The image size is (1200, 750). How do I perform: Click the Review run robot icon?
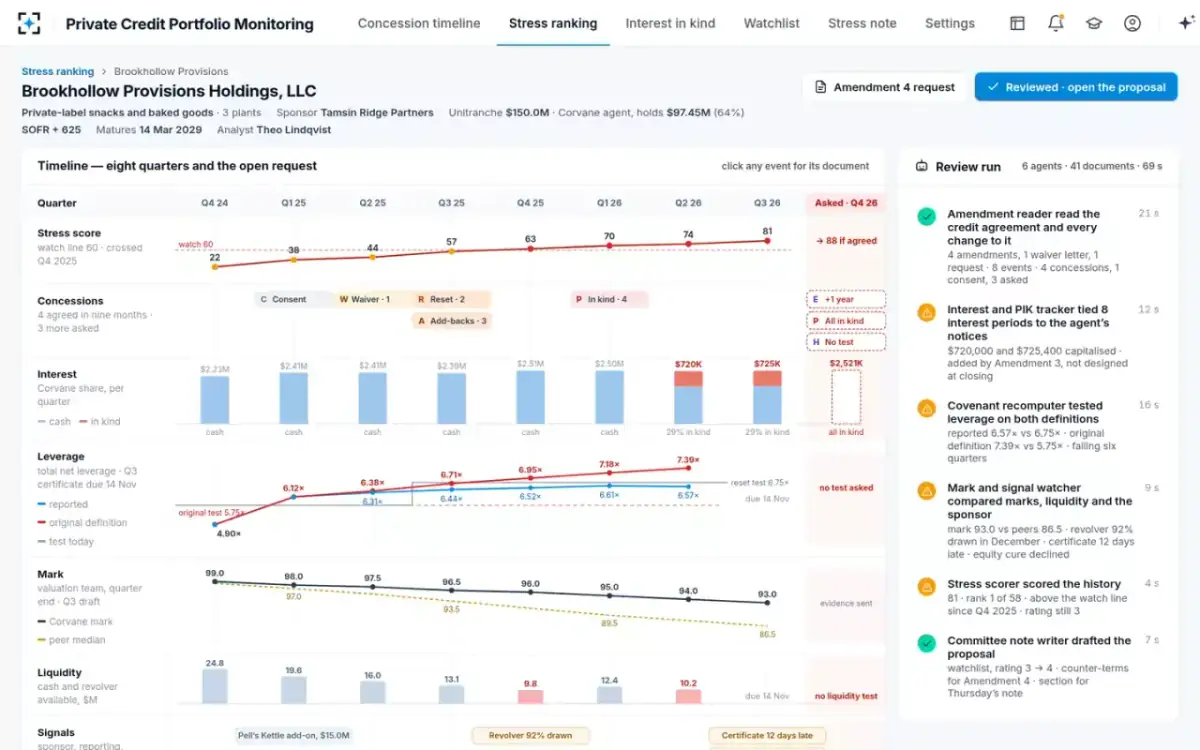tap(922, 167)
